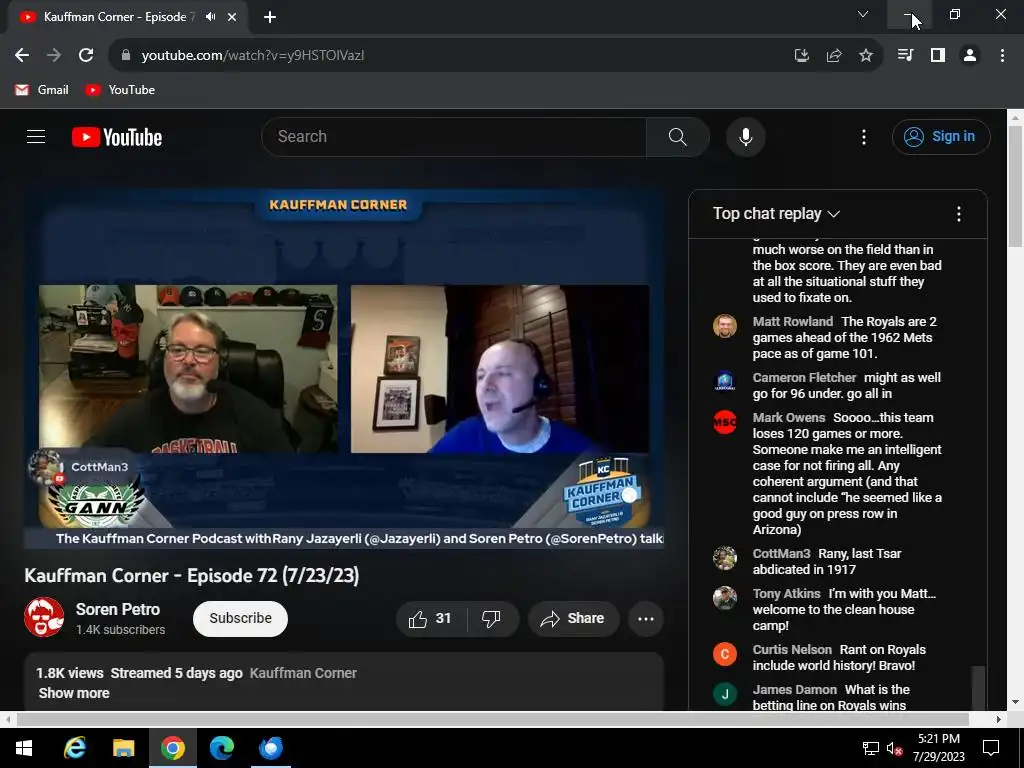Image resolution: width=1024 pixels, height=768 pixels.
Task: Click the YouTube logo
Action: point(117,137)
